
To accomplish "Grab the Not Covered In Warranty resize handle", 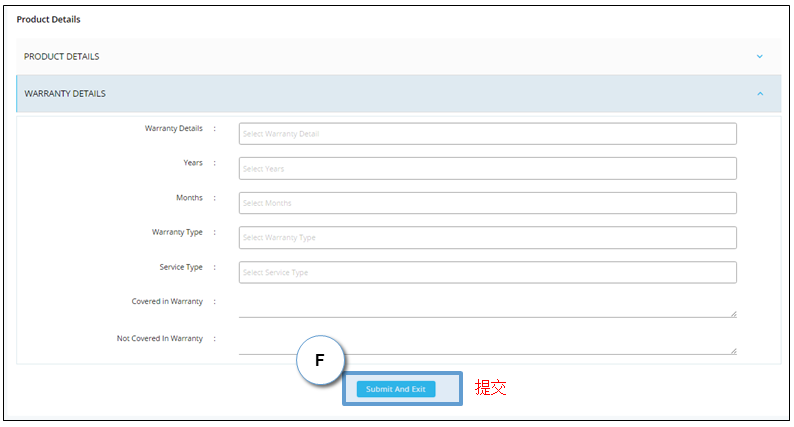I will (733, 351).
